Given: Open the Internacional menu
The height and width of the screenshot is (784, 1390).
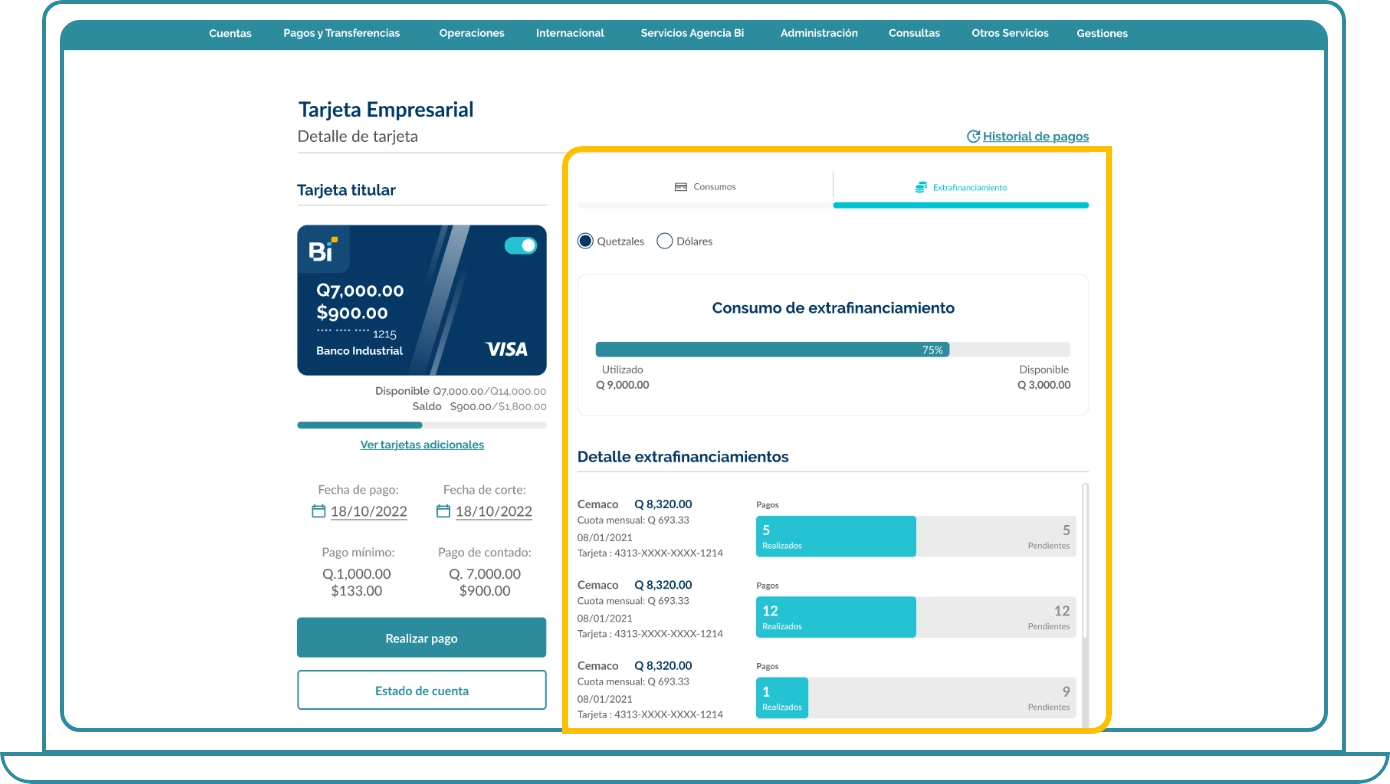Looking at the screenshot, I should pyautogui.click(x=570, y=33).
